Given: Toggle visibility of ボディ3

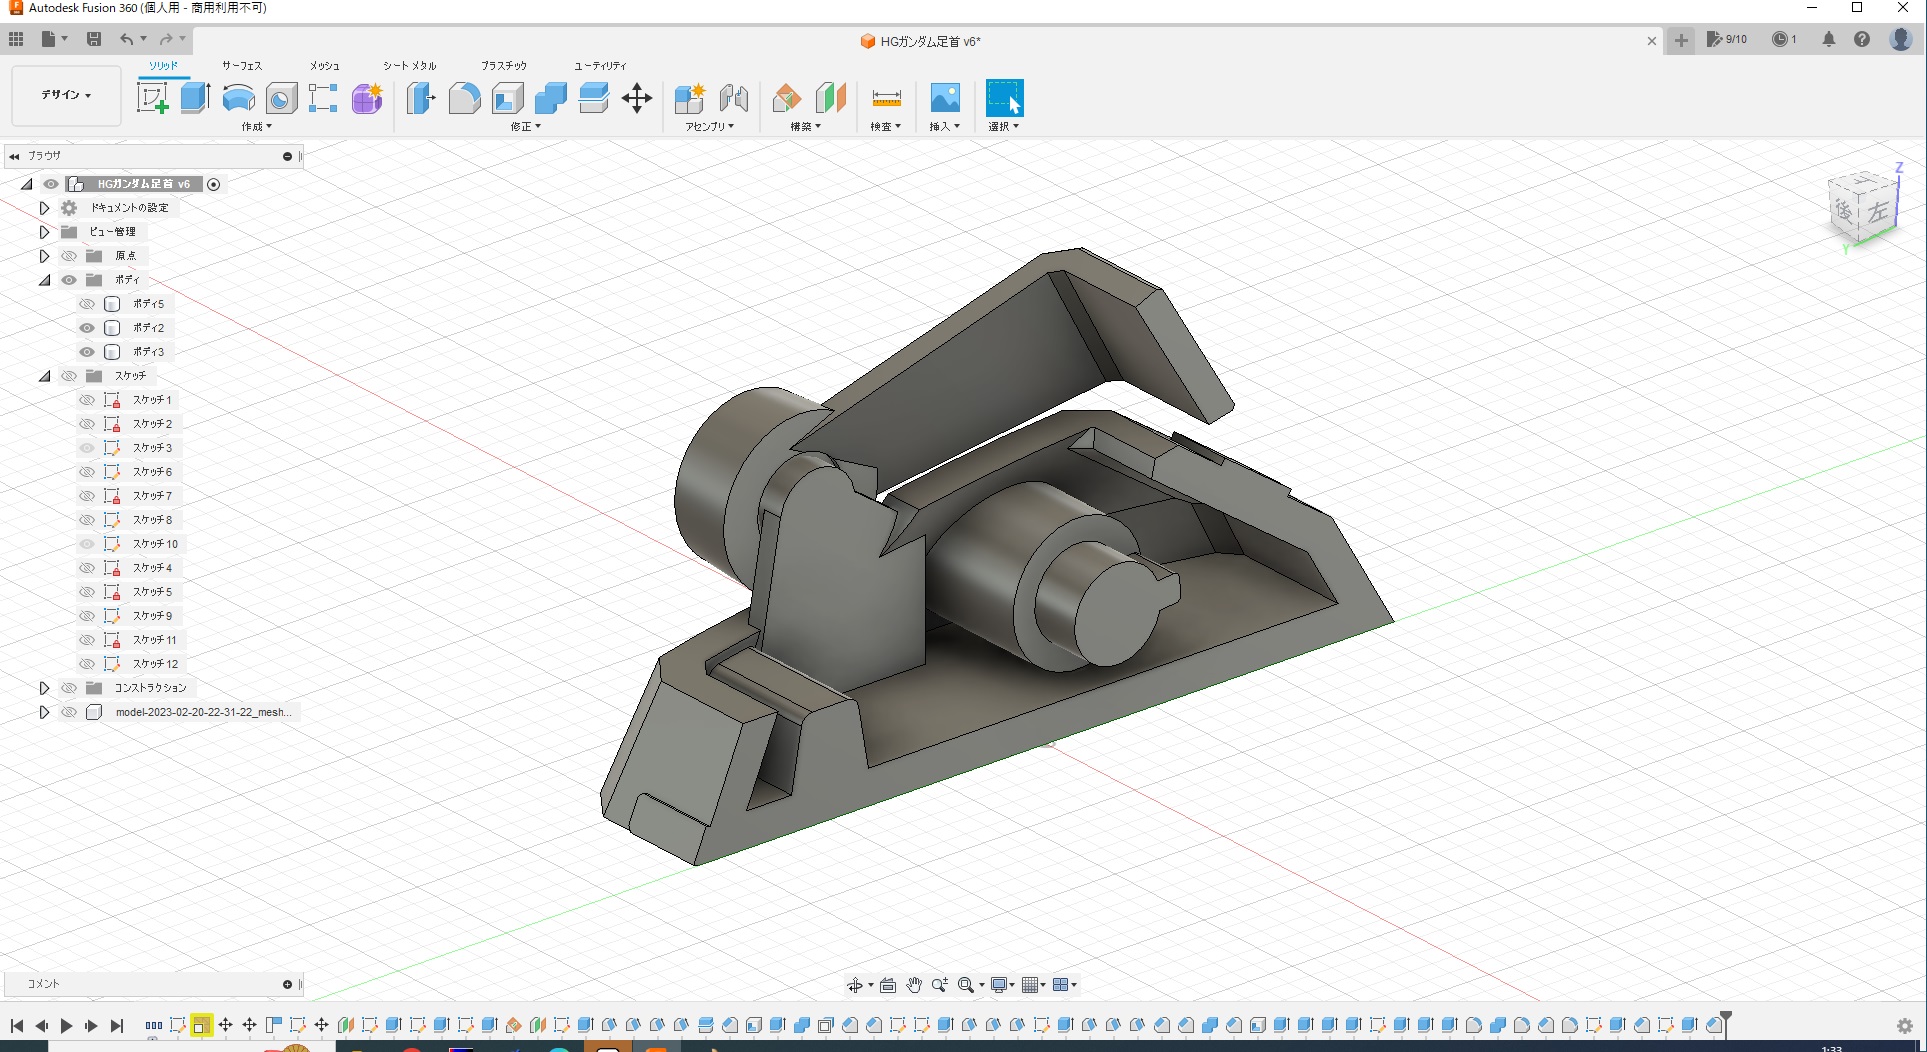Looking at the screenshot, I should tap(87, 352).
